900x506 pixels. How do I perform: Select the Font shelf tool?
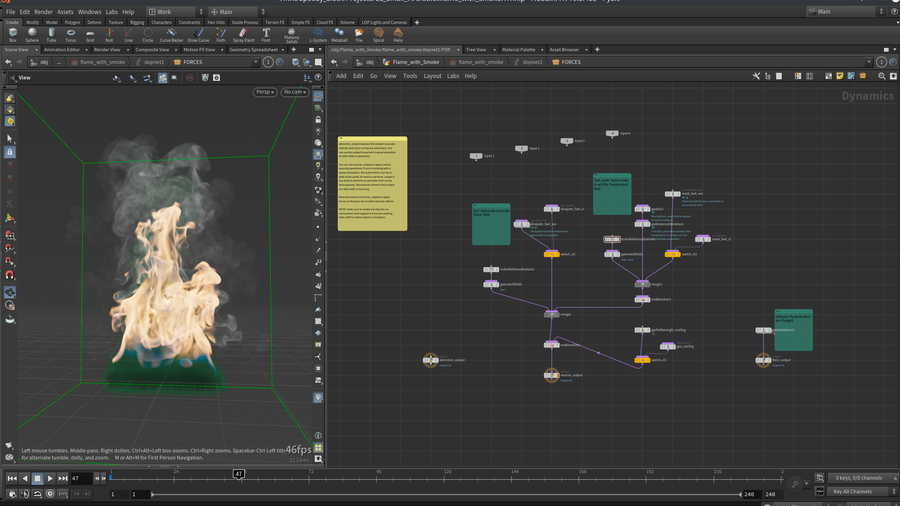tap(266, 35)
